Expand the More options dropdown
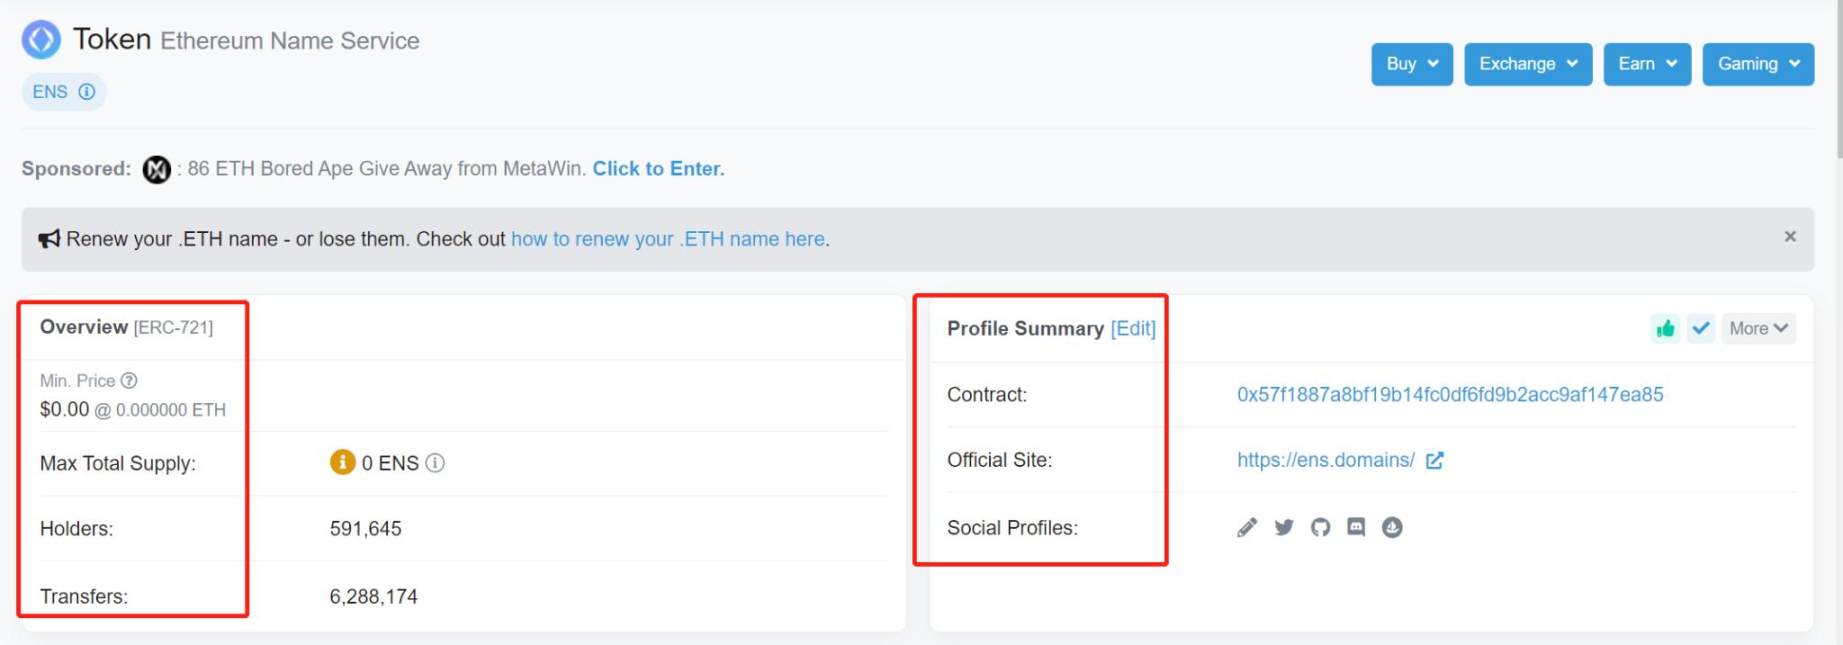 [x=1757, y=328]
